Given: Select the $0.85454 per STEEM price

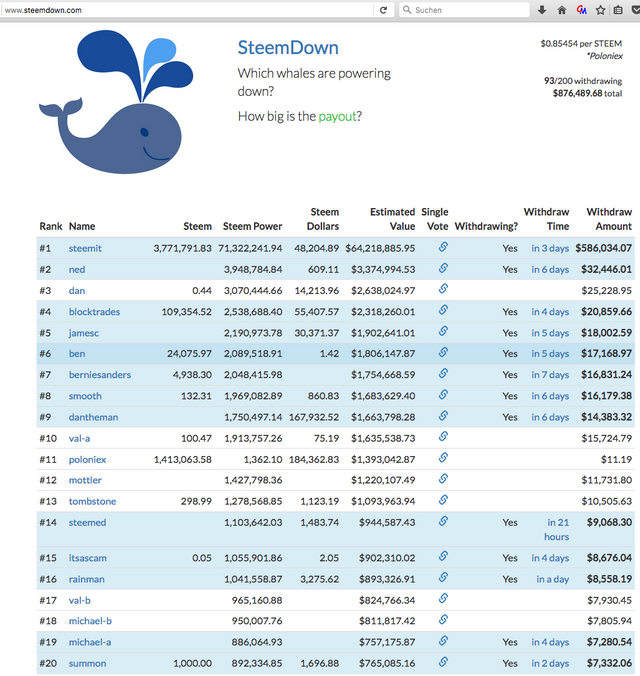Looking at the screenshot, I should (x=581, y=44).
